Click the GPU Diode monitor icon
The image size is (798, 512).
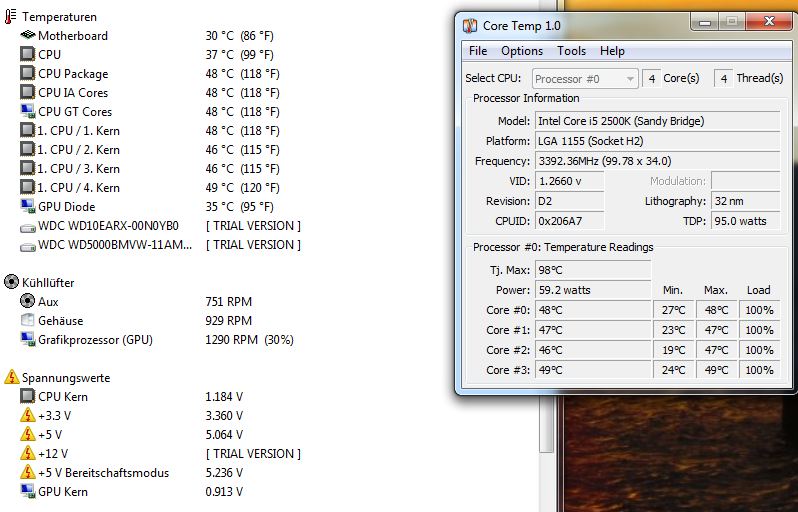(x=27, y=206)
